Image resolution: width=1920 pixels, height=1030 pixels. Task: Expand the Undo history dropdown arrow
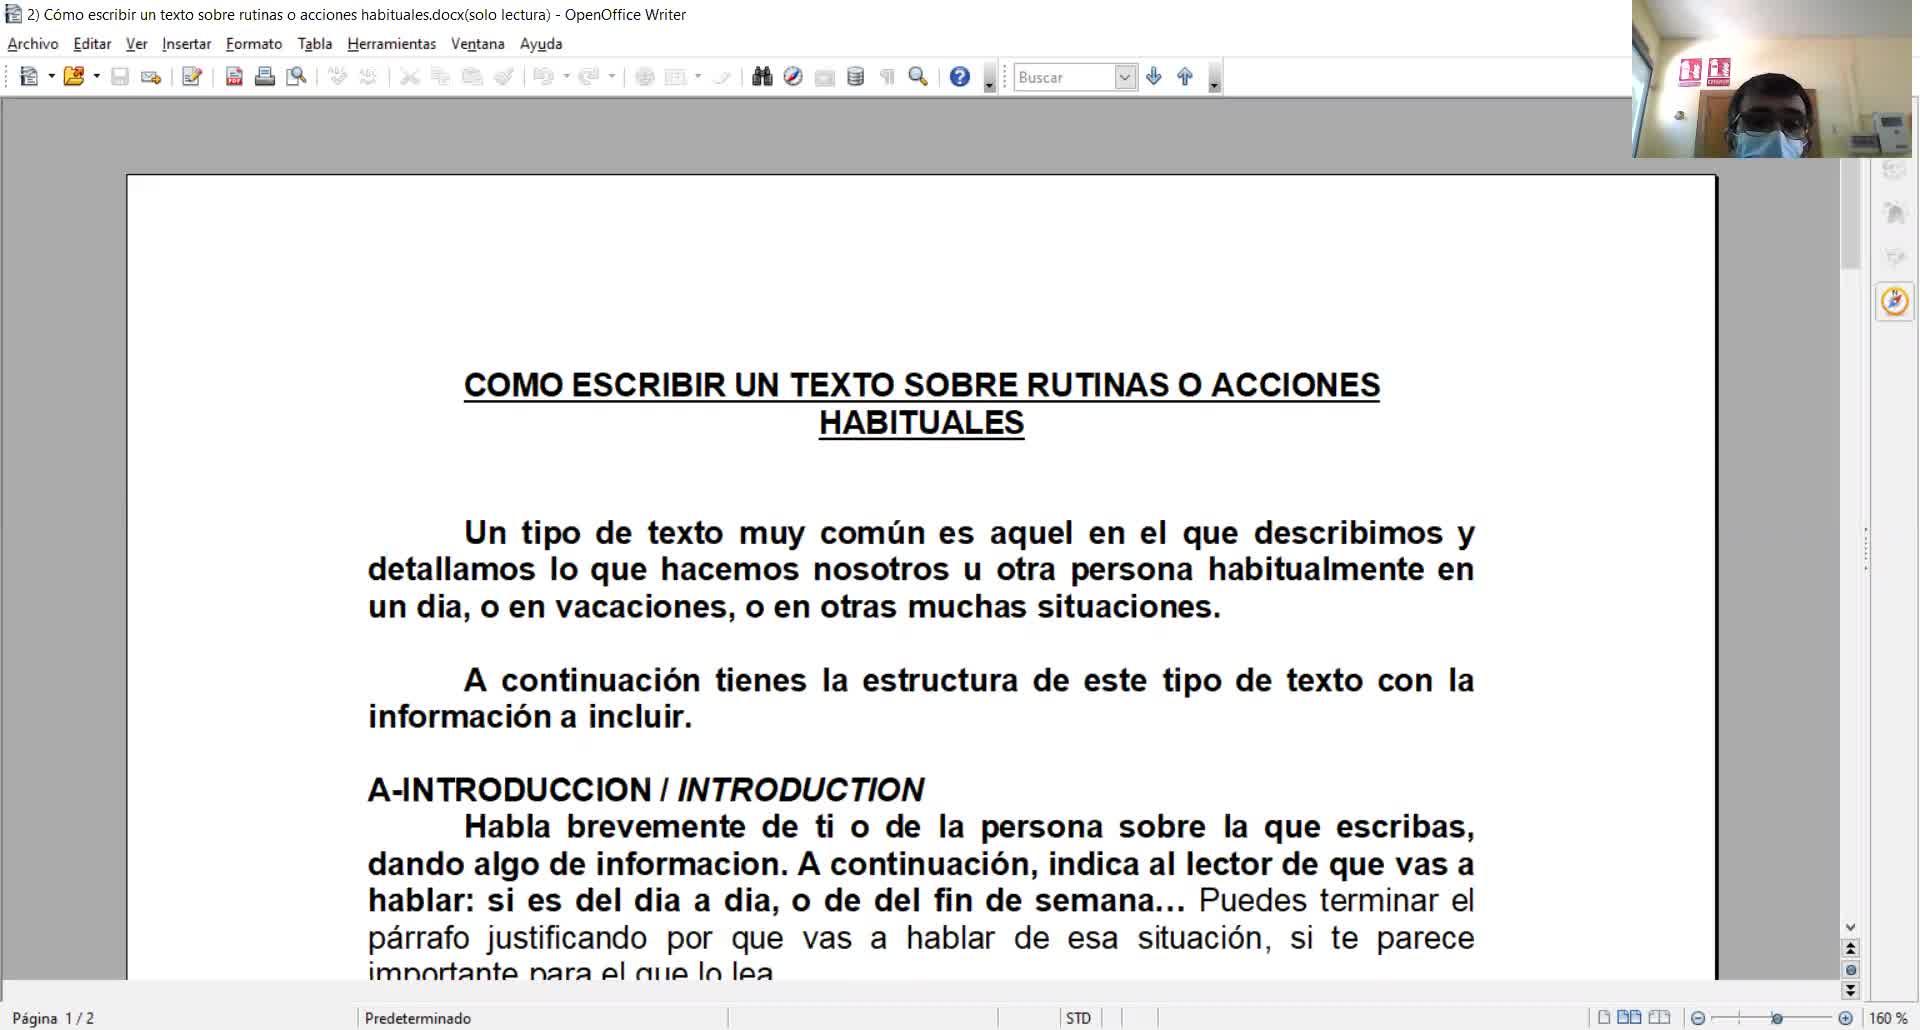(x=566, y=77)
